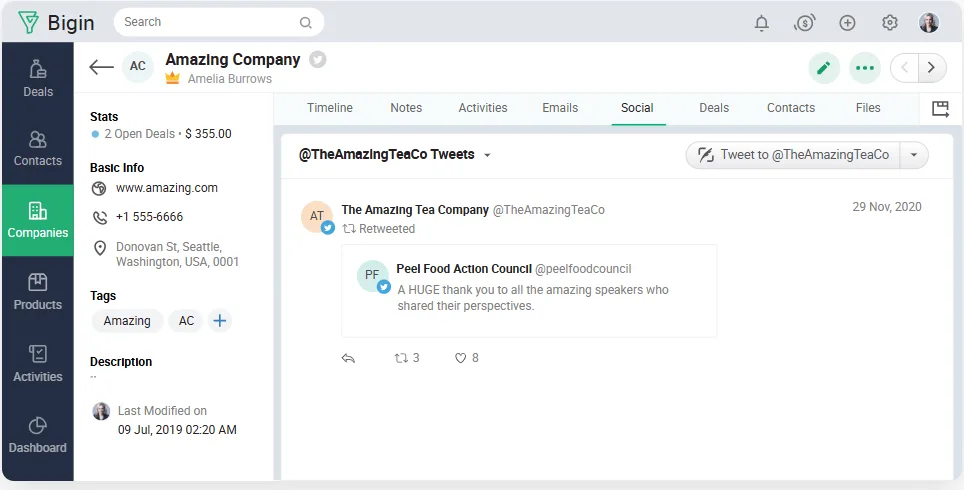Viewport: 964px width, 490px height.
Task: Click the address location pin icon
Action: click(99, 248)
